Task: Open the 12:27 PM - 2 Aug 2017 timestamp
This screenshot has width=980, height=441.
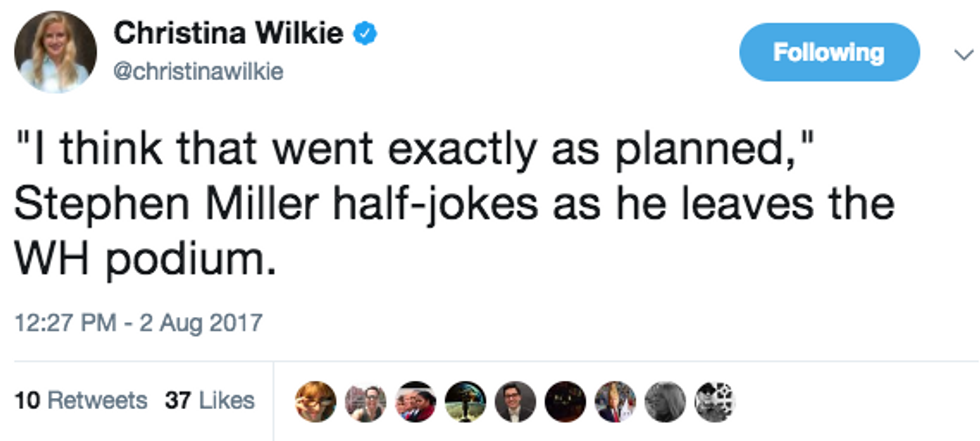Action: pos(138,323)
